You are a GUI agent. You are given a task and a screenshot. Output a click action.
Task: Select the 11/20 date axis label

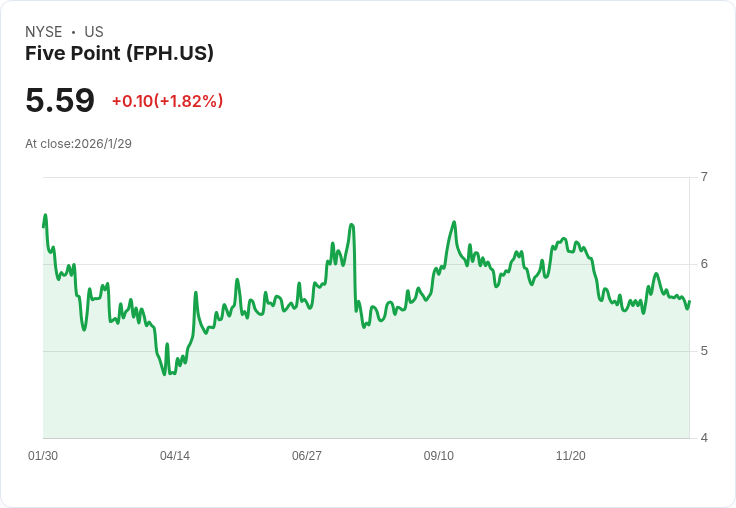(x=571, y=456)
